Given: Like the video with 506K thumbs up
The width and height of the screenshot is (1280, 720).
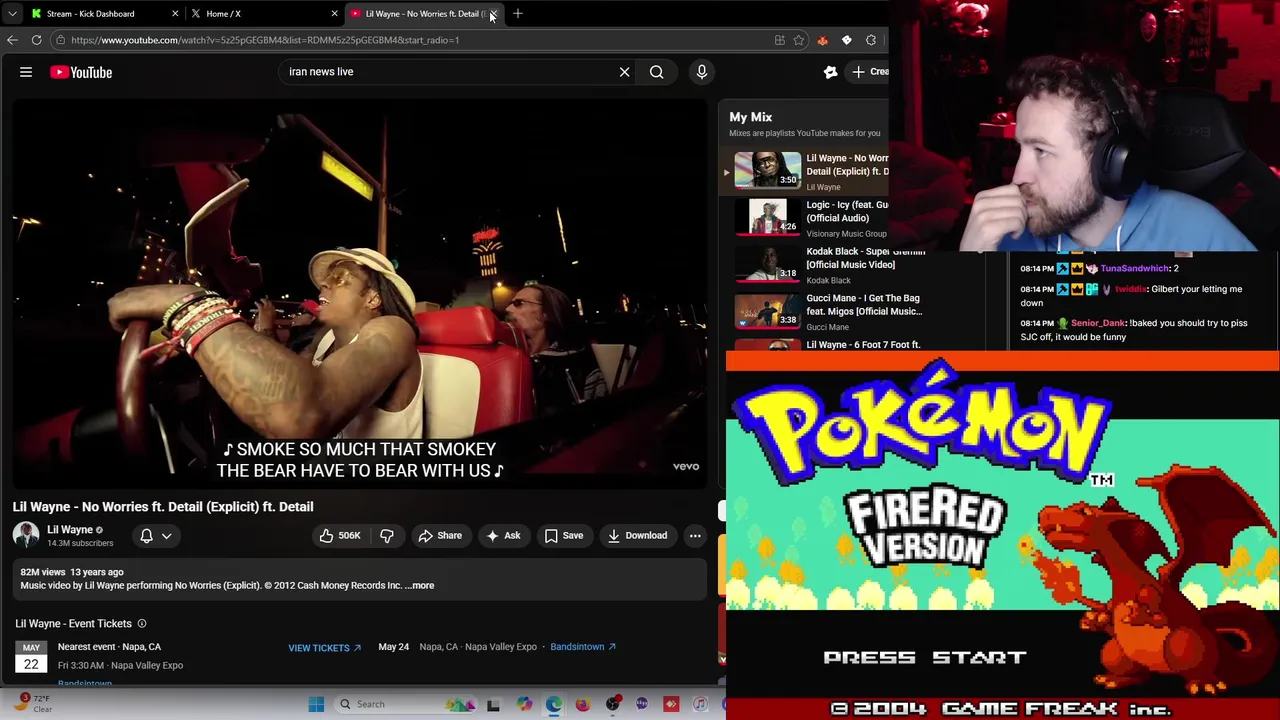Looking at the screenshot, I should (x=340, y=536).
